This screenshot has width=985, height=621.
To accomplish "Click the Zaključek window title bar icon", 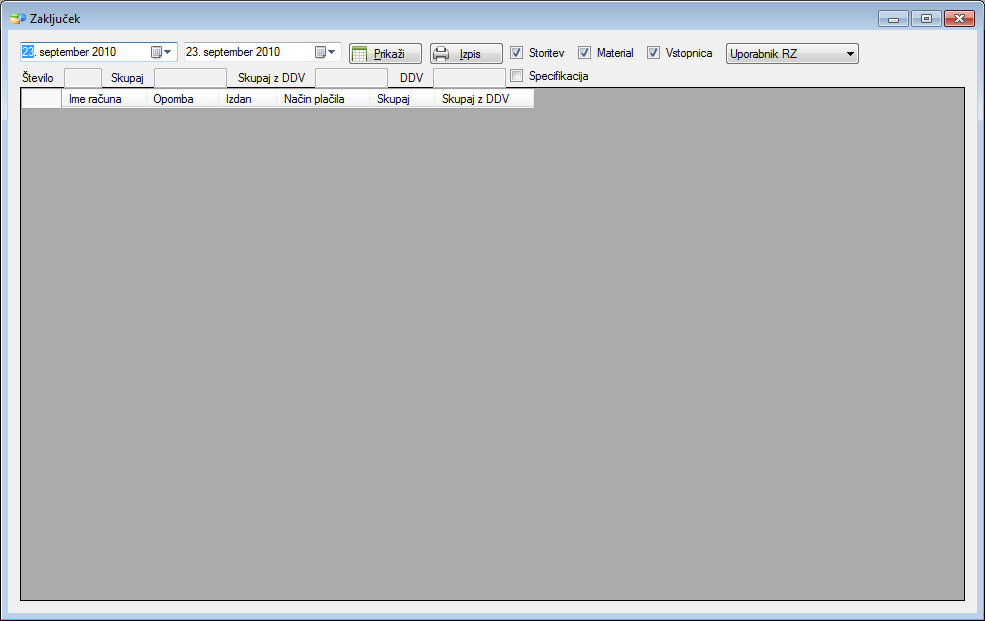I will click(x=17, y=19).
